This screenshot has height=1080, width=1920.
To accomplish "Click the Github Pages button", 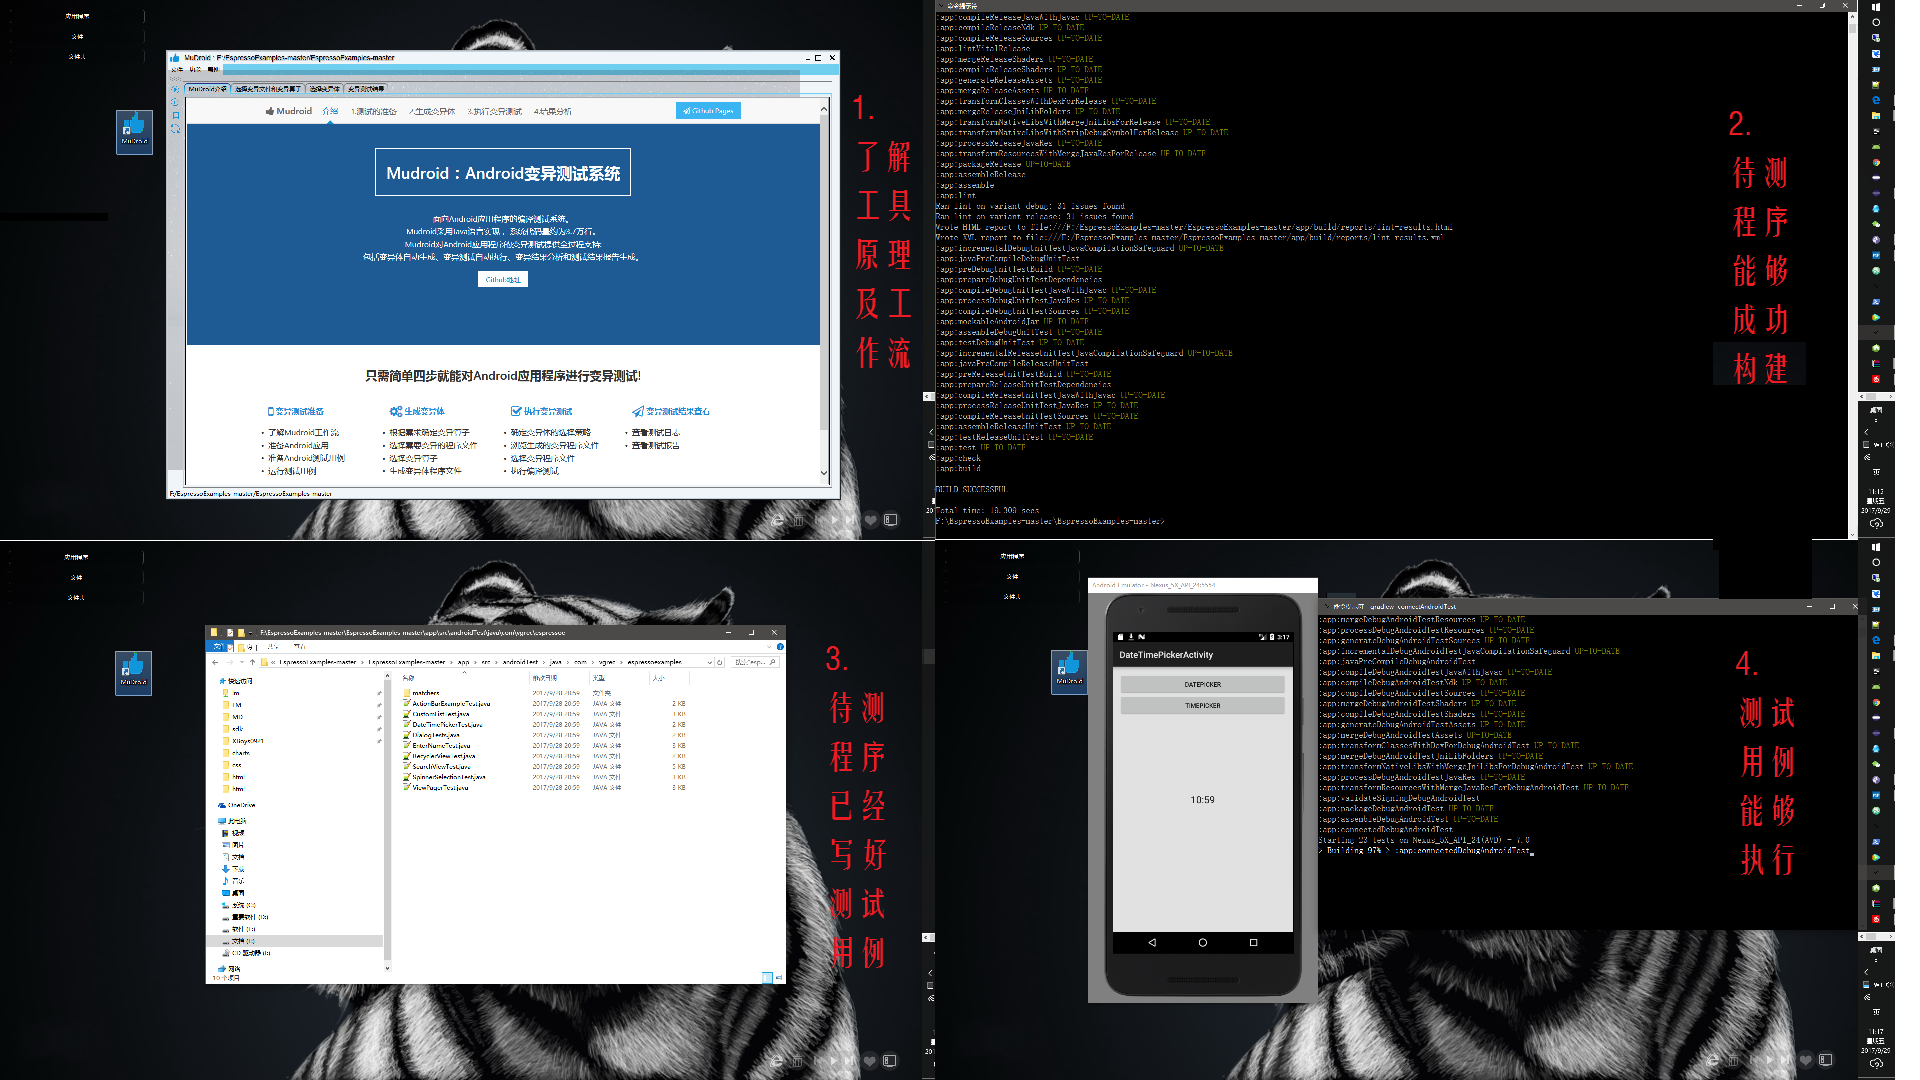I will 708,111.
